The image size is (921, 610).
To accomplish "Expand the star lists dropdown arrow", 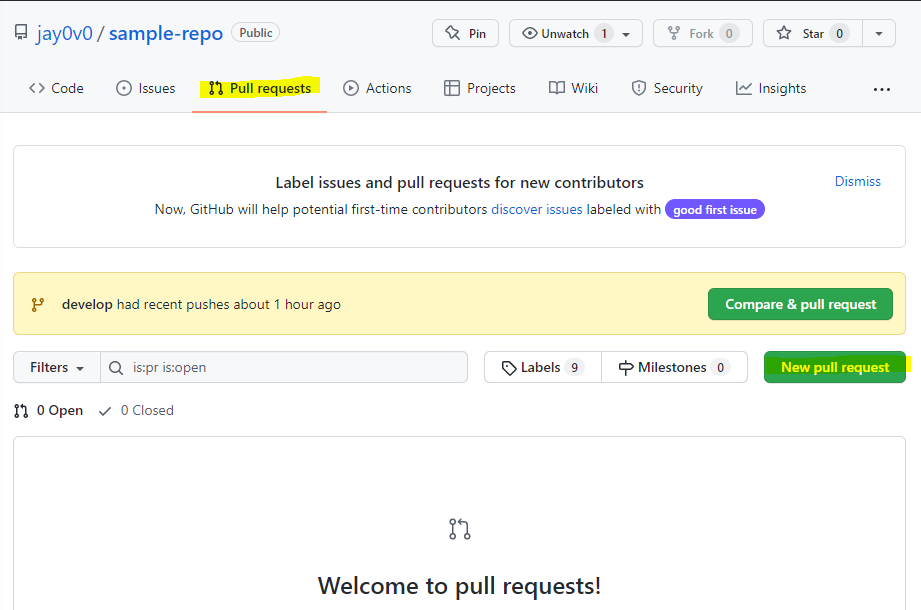I will coord(879,33).
